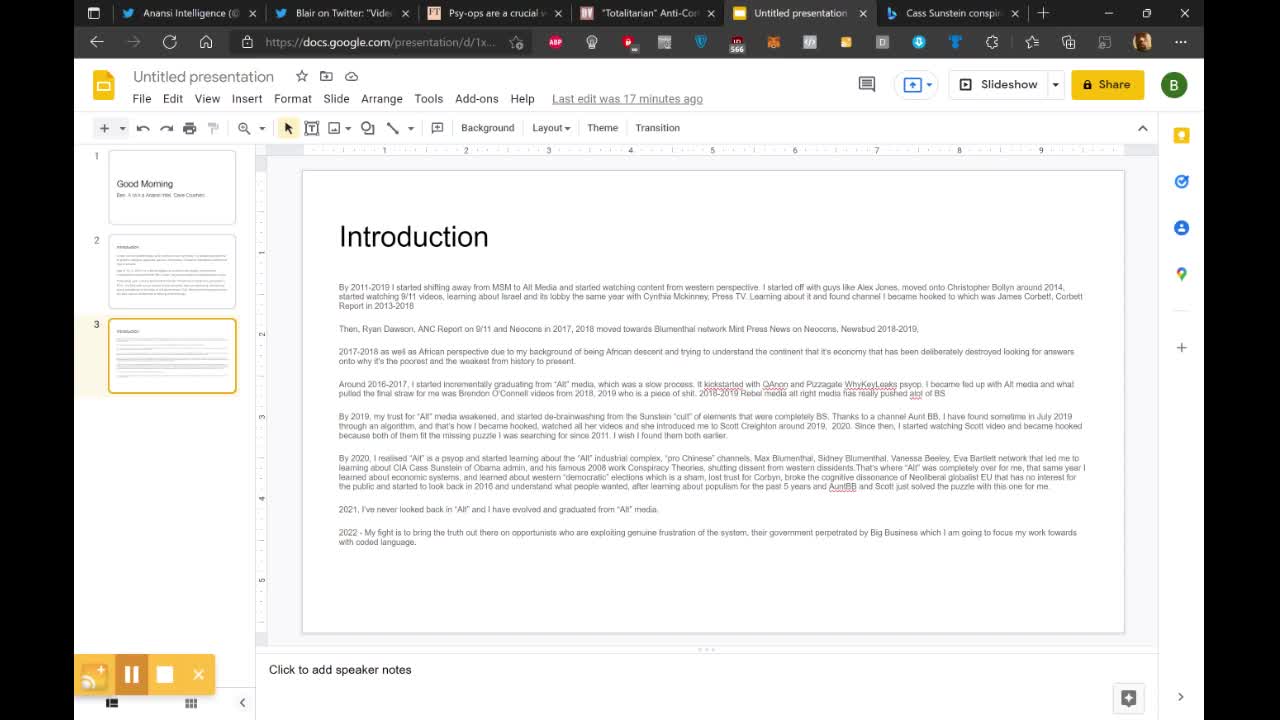Rename the Untitled presentation title
Image resolution: width=1280 pixels, height=720 pixels.
pos(203,77)
